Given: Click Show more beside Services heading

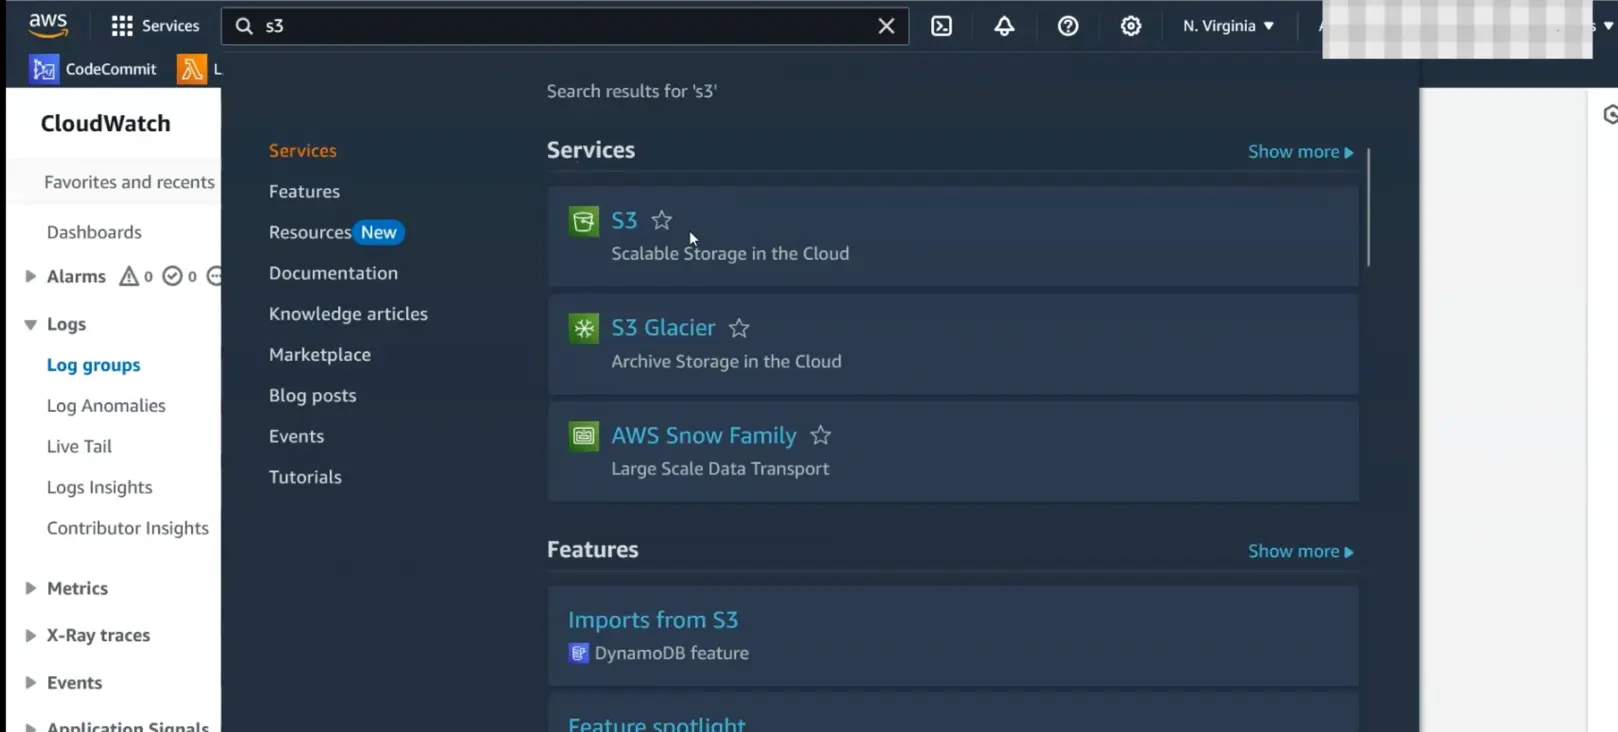Looking at the screenshot, I should 1300,152.
